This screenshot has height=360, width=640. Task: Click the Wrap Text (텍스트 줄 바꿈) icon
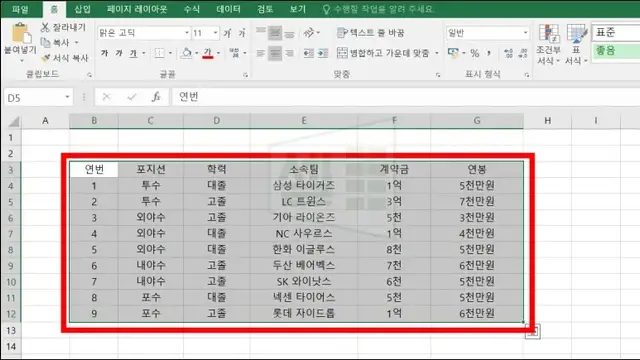342,32
